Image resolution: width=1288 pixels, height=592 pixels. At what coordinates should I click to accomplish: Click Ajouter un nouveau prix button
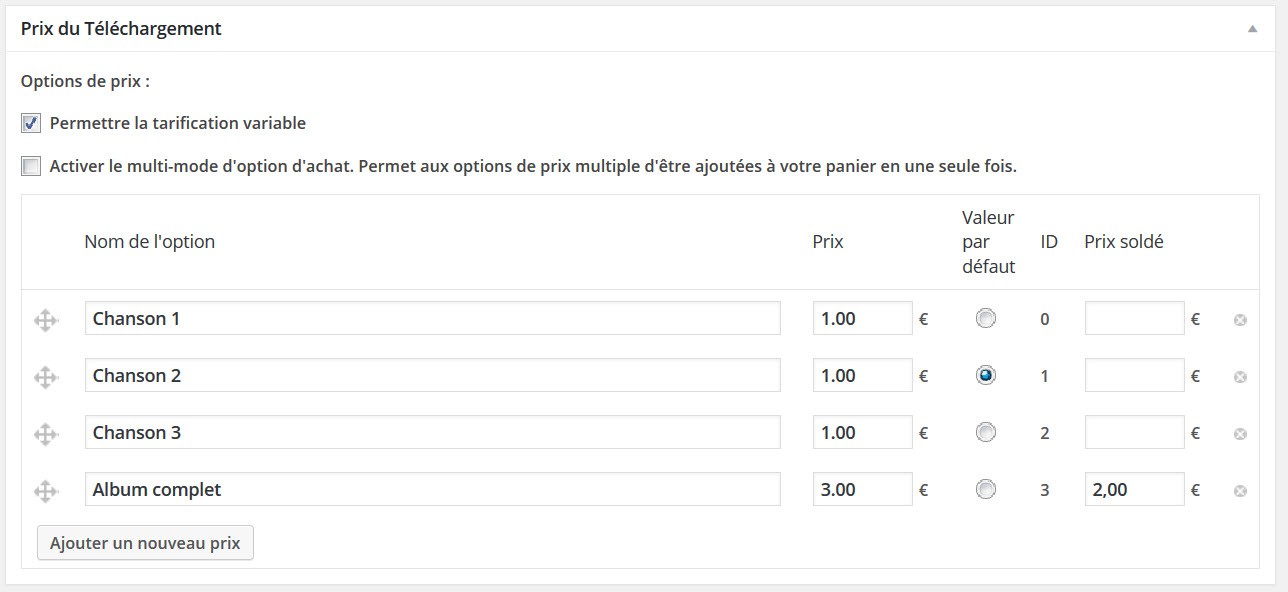(x=145, y=543)
